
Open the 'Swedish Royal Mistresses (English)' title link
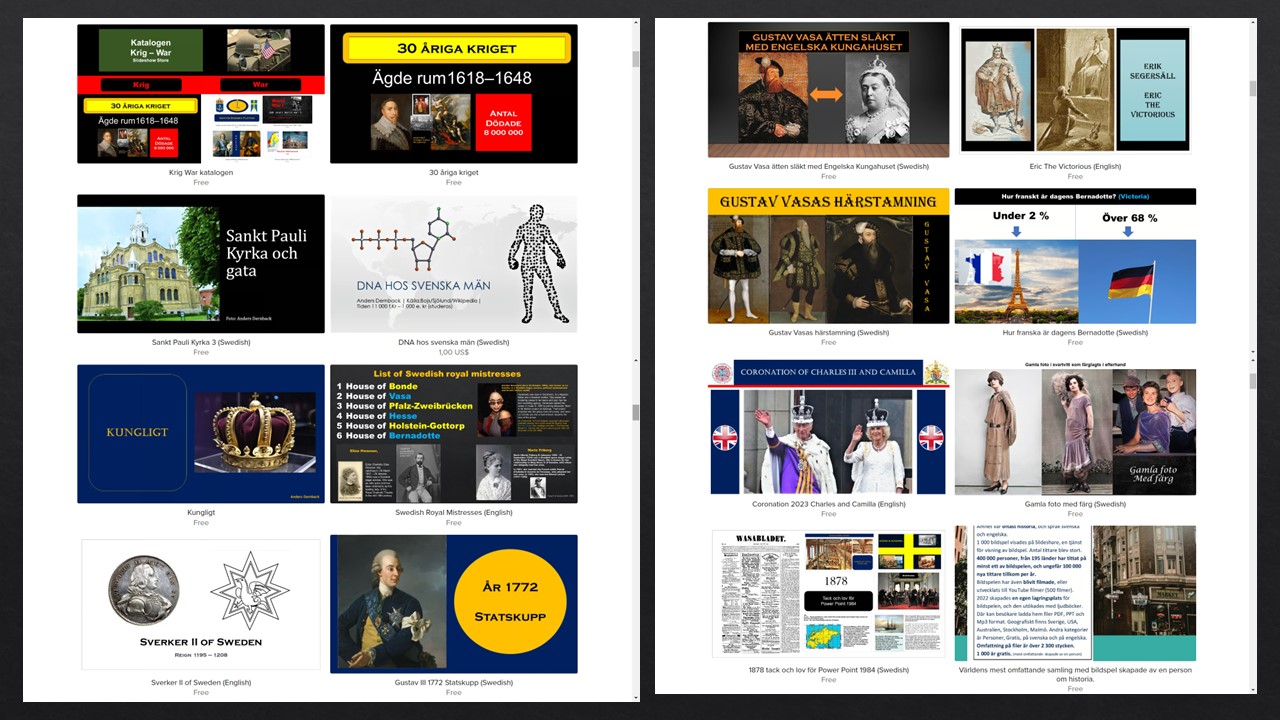tap(454, 512)
